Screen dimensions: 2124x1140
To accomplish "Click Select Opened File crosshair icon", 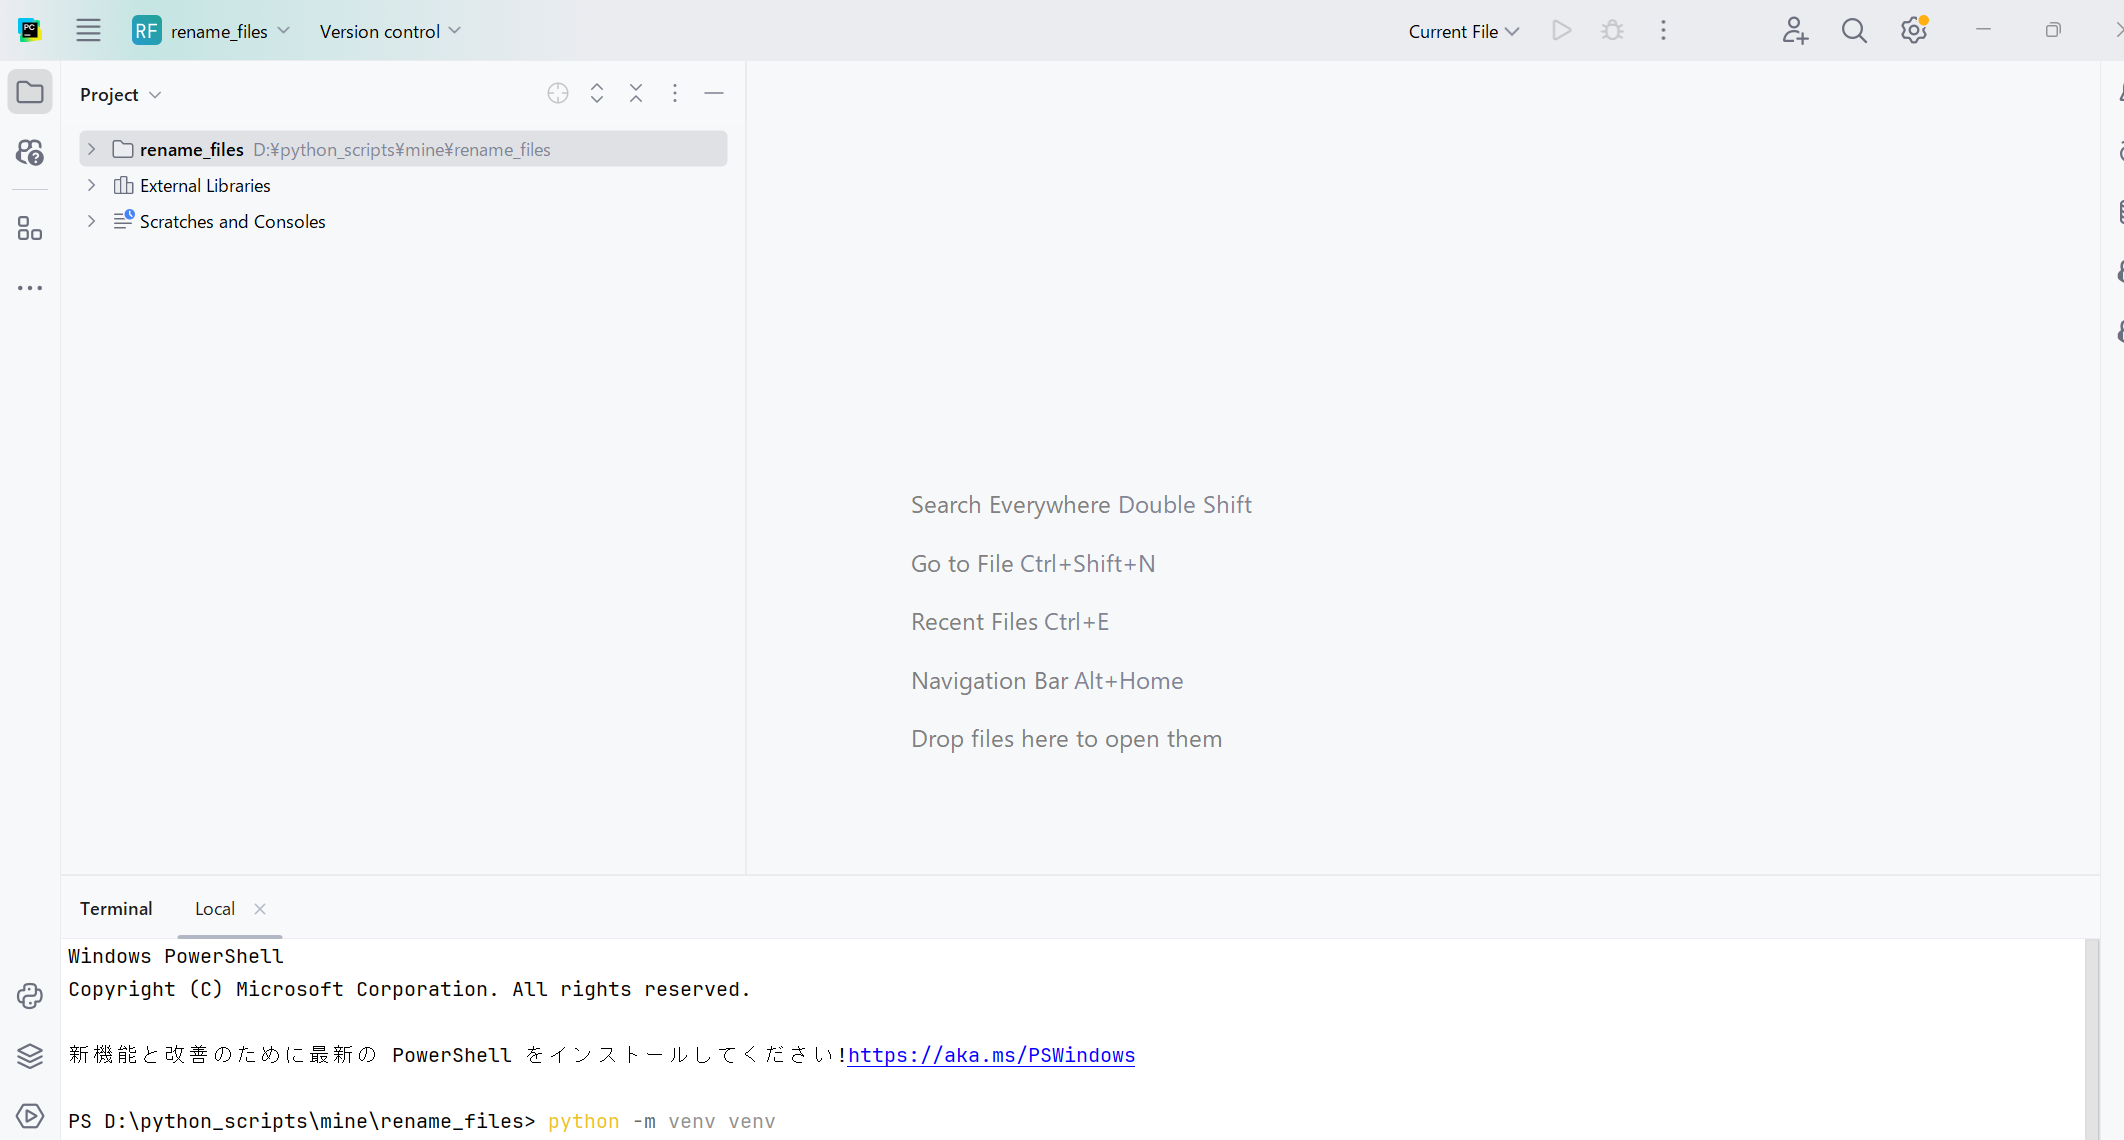I will coord(558,93).
